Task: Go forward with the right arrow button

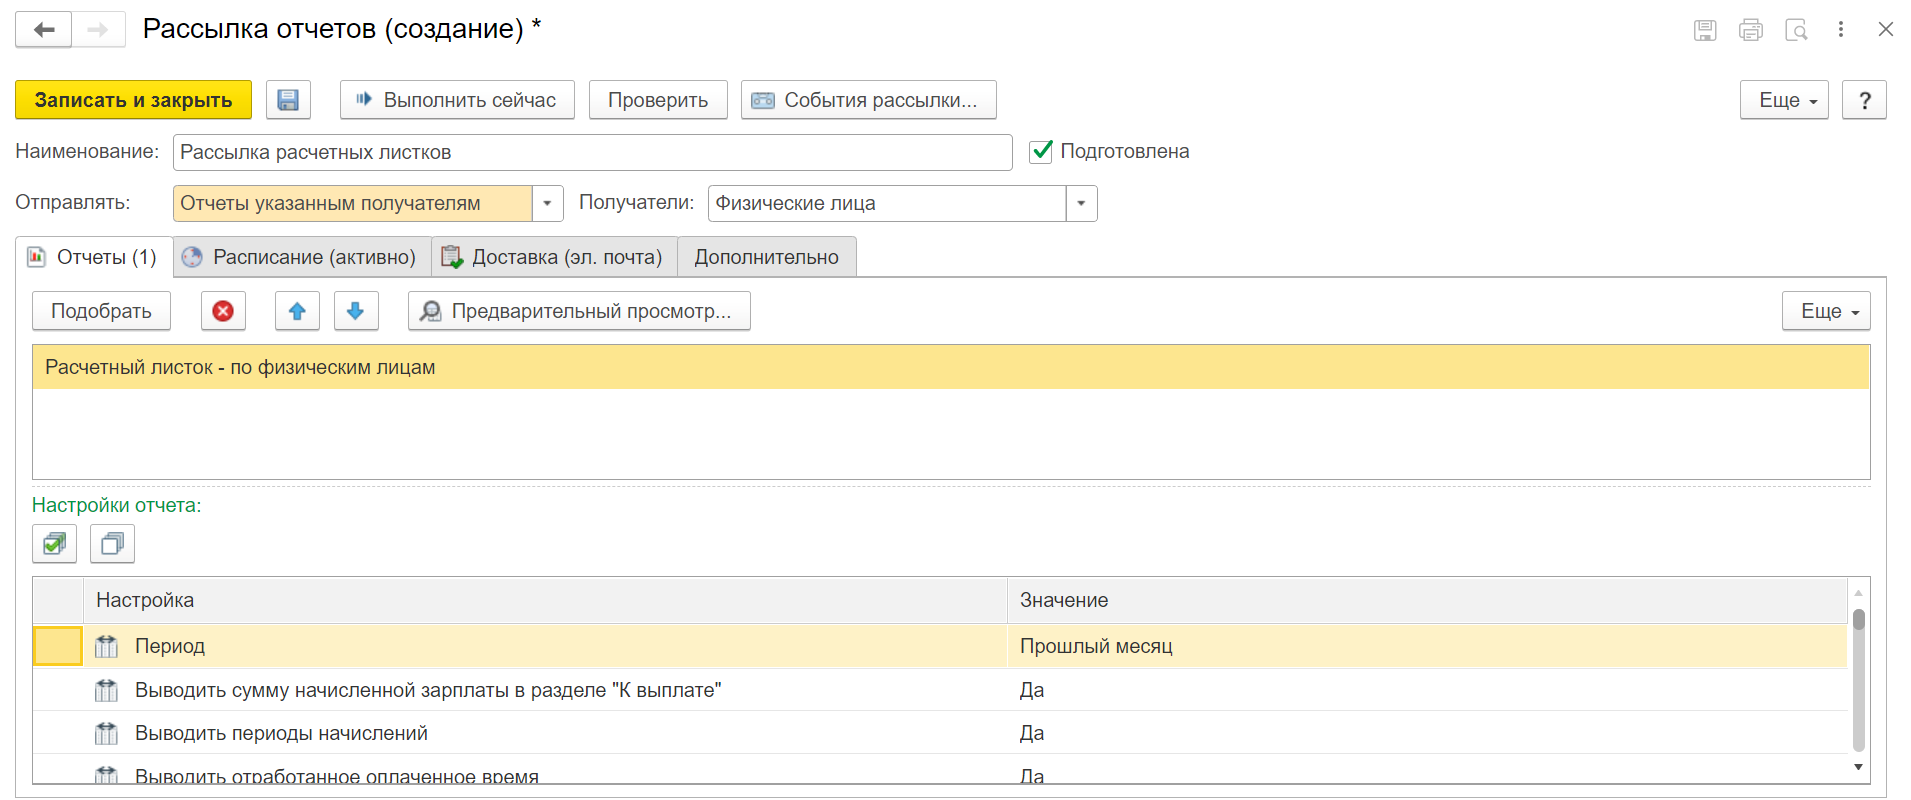Action: 98,29
